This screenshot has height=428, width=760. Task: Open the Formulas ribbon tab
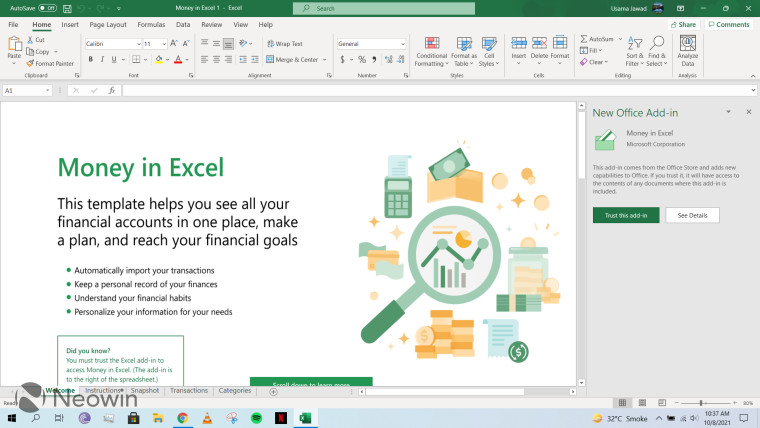[151, 24]
